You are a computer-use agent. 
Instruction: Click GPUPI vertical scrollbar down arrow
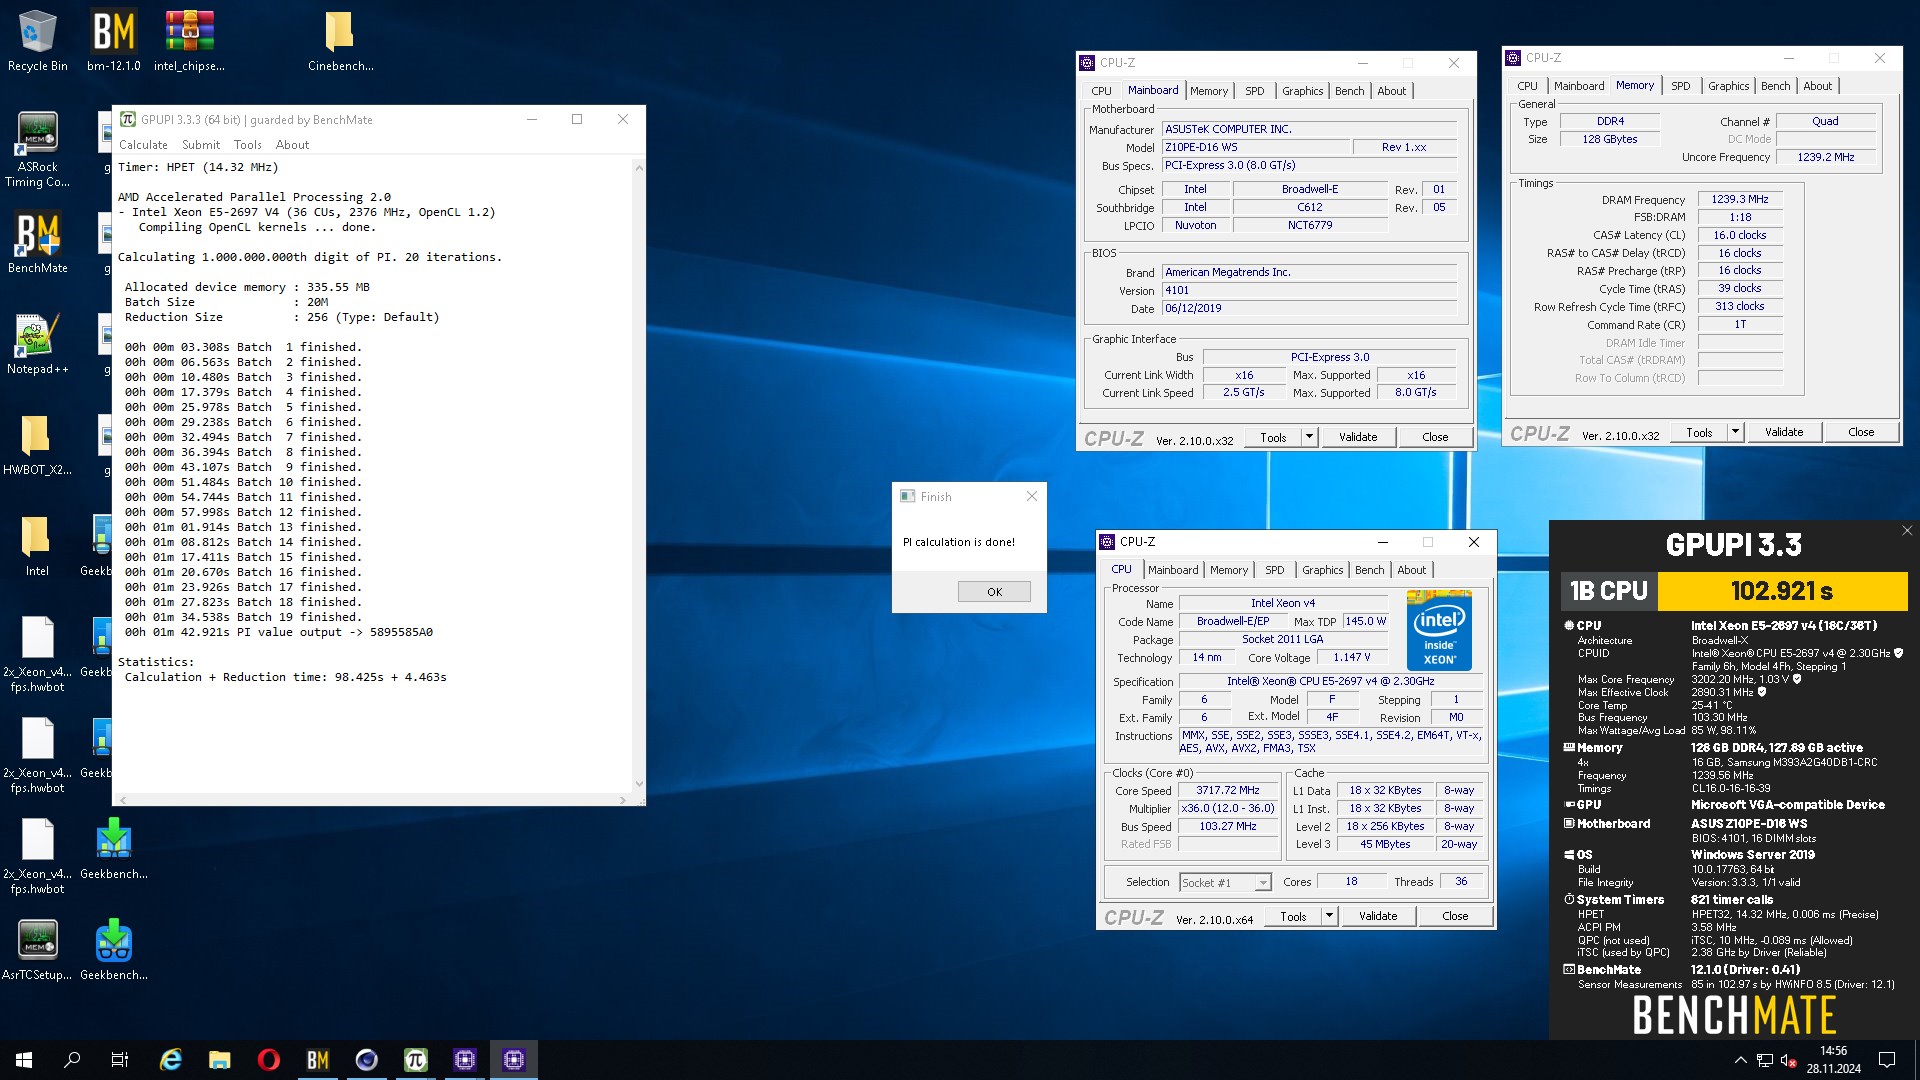pos(639,784)
